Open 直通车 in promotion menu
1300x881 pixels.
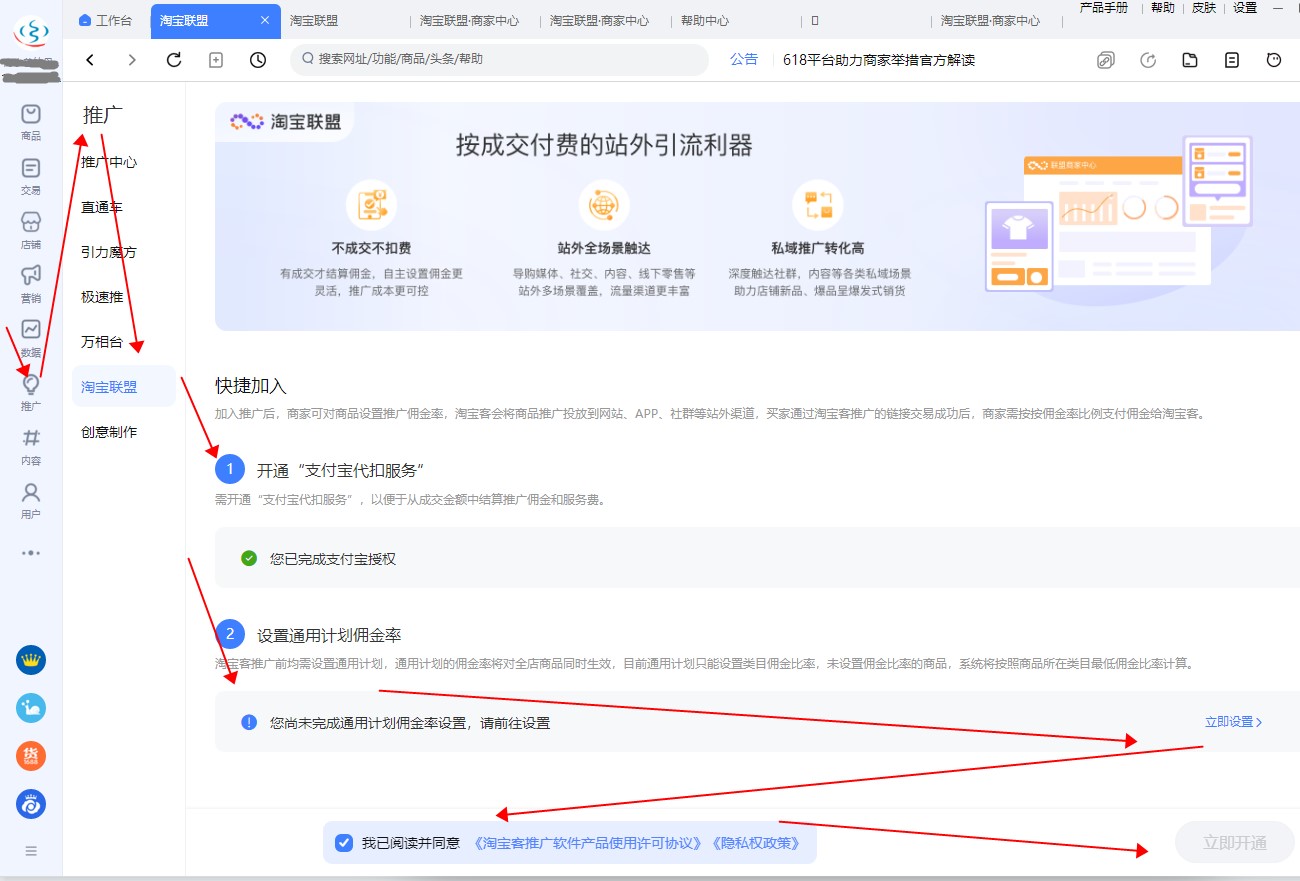pos(102,207)
